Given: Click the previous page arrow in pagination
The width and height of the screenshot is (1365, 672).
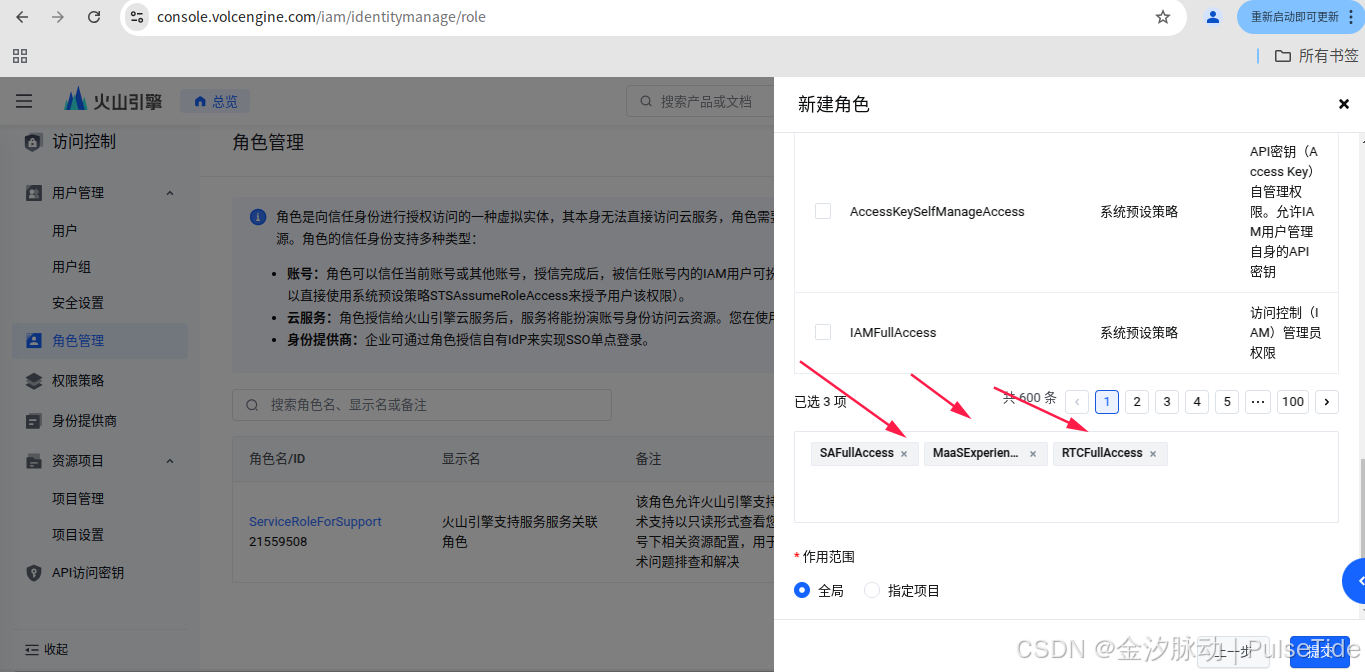Looking at the screenshot, I should (x=1077, y=402).
